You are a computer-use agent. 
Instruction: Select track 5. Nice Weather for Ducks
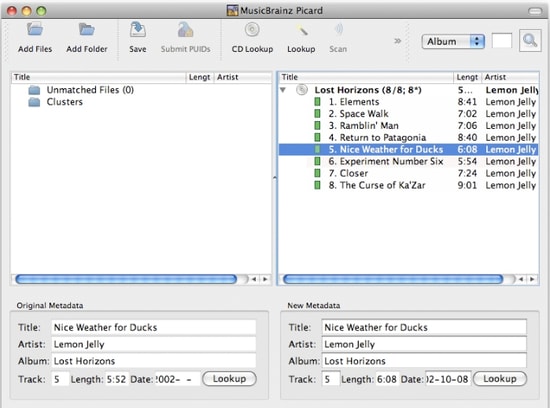coord(386,150)
